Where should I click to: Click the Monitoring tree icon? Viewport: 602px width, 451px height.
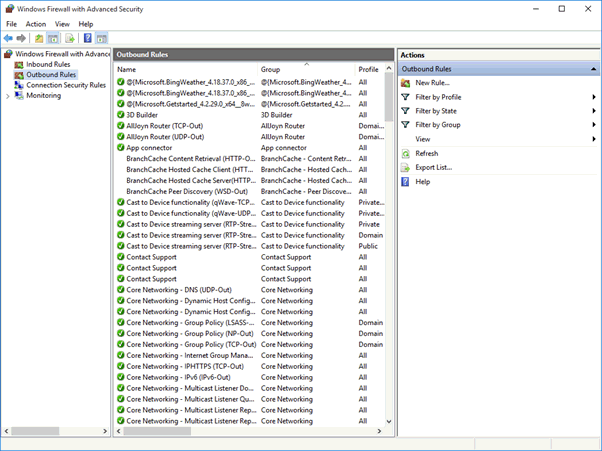click(x=19, y=96)
